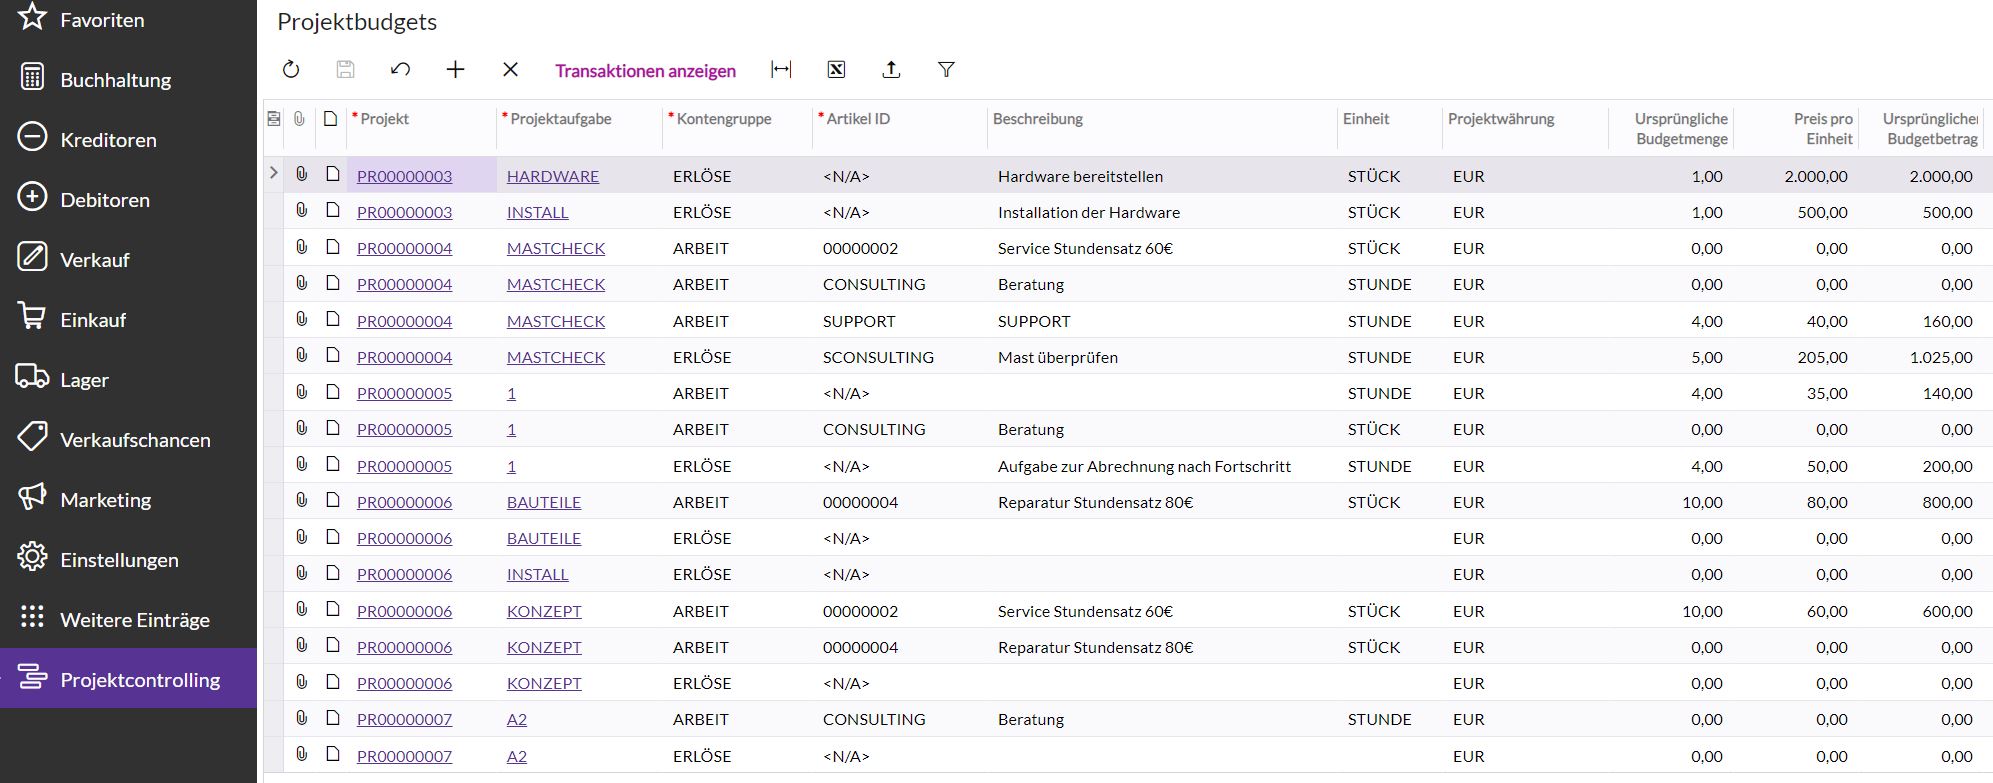Screen dimensions: 1993x783
Task: Click notes column header document icon
Action: tap(331, 119)
